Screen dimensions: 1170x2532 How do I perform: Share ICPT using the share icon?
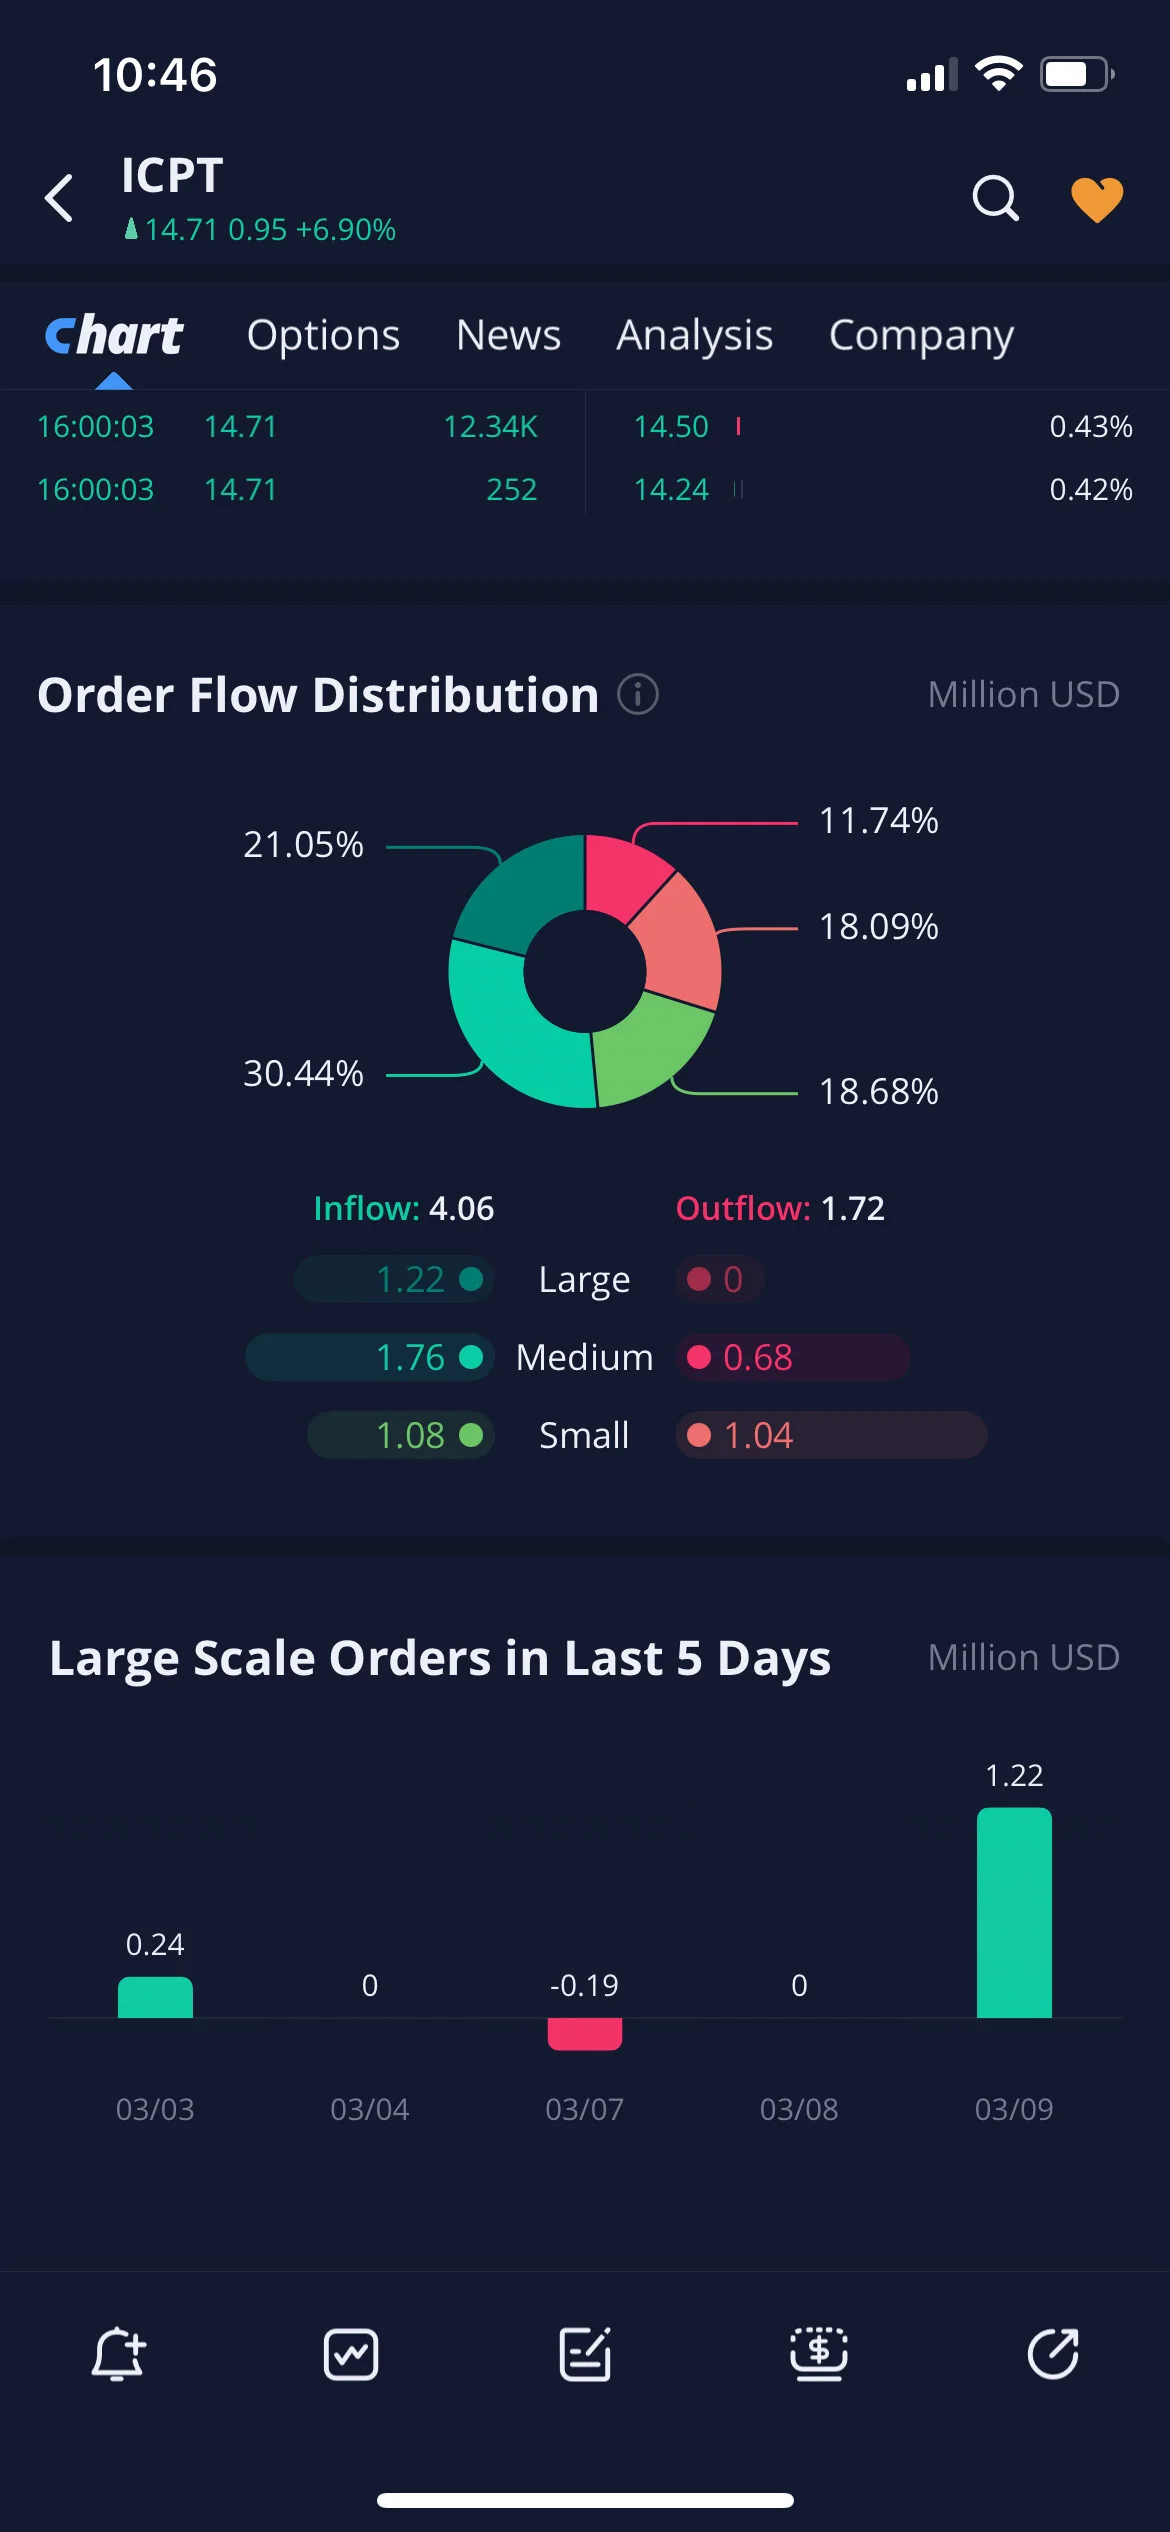(x=1053, y=2354)
